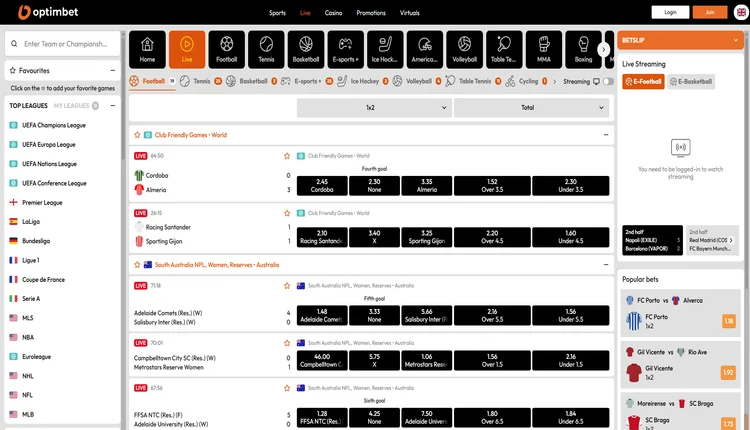Select FC Porto 1x2 odds 1.18
This screenshot has height=430, width=750.
click(728, 321)
